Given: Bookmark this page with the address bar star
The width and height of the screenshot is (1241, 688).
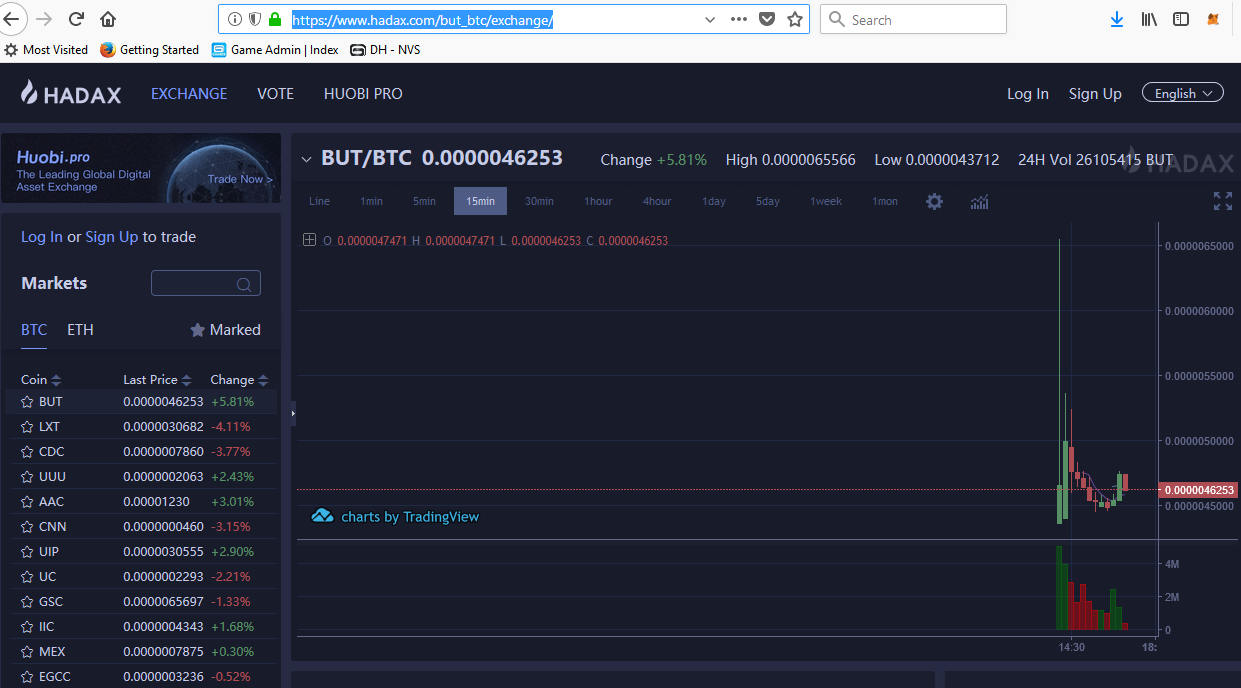Looking at the screenshot, I should pos(795,19).
